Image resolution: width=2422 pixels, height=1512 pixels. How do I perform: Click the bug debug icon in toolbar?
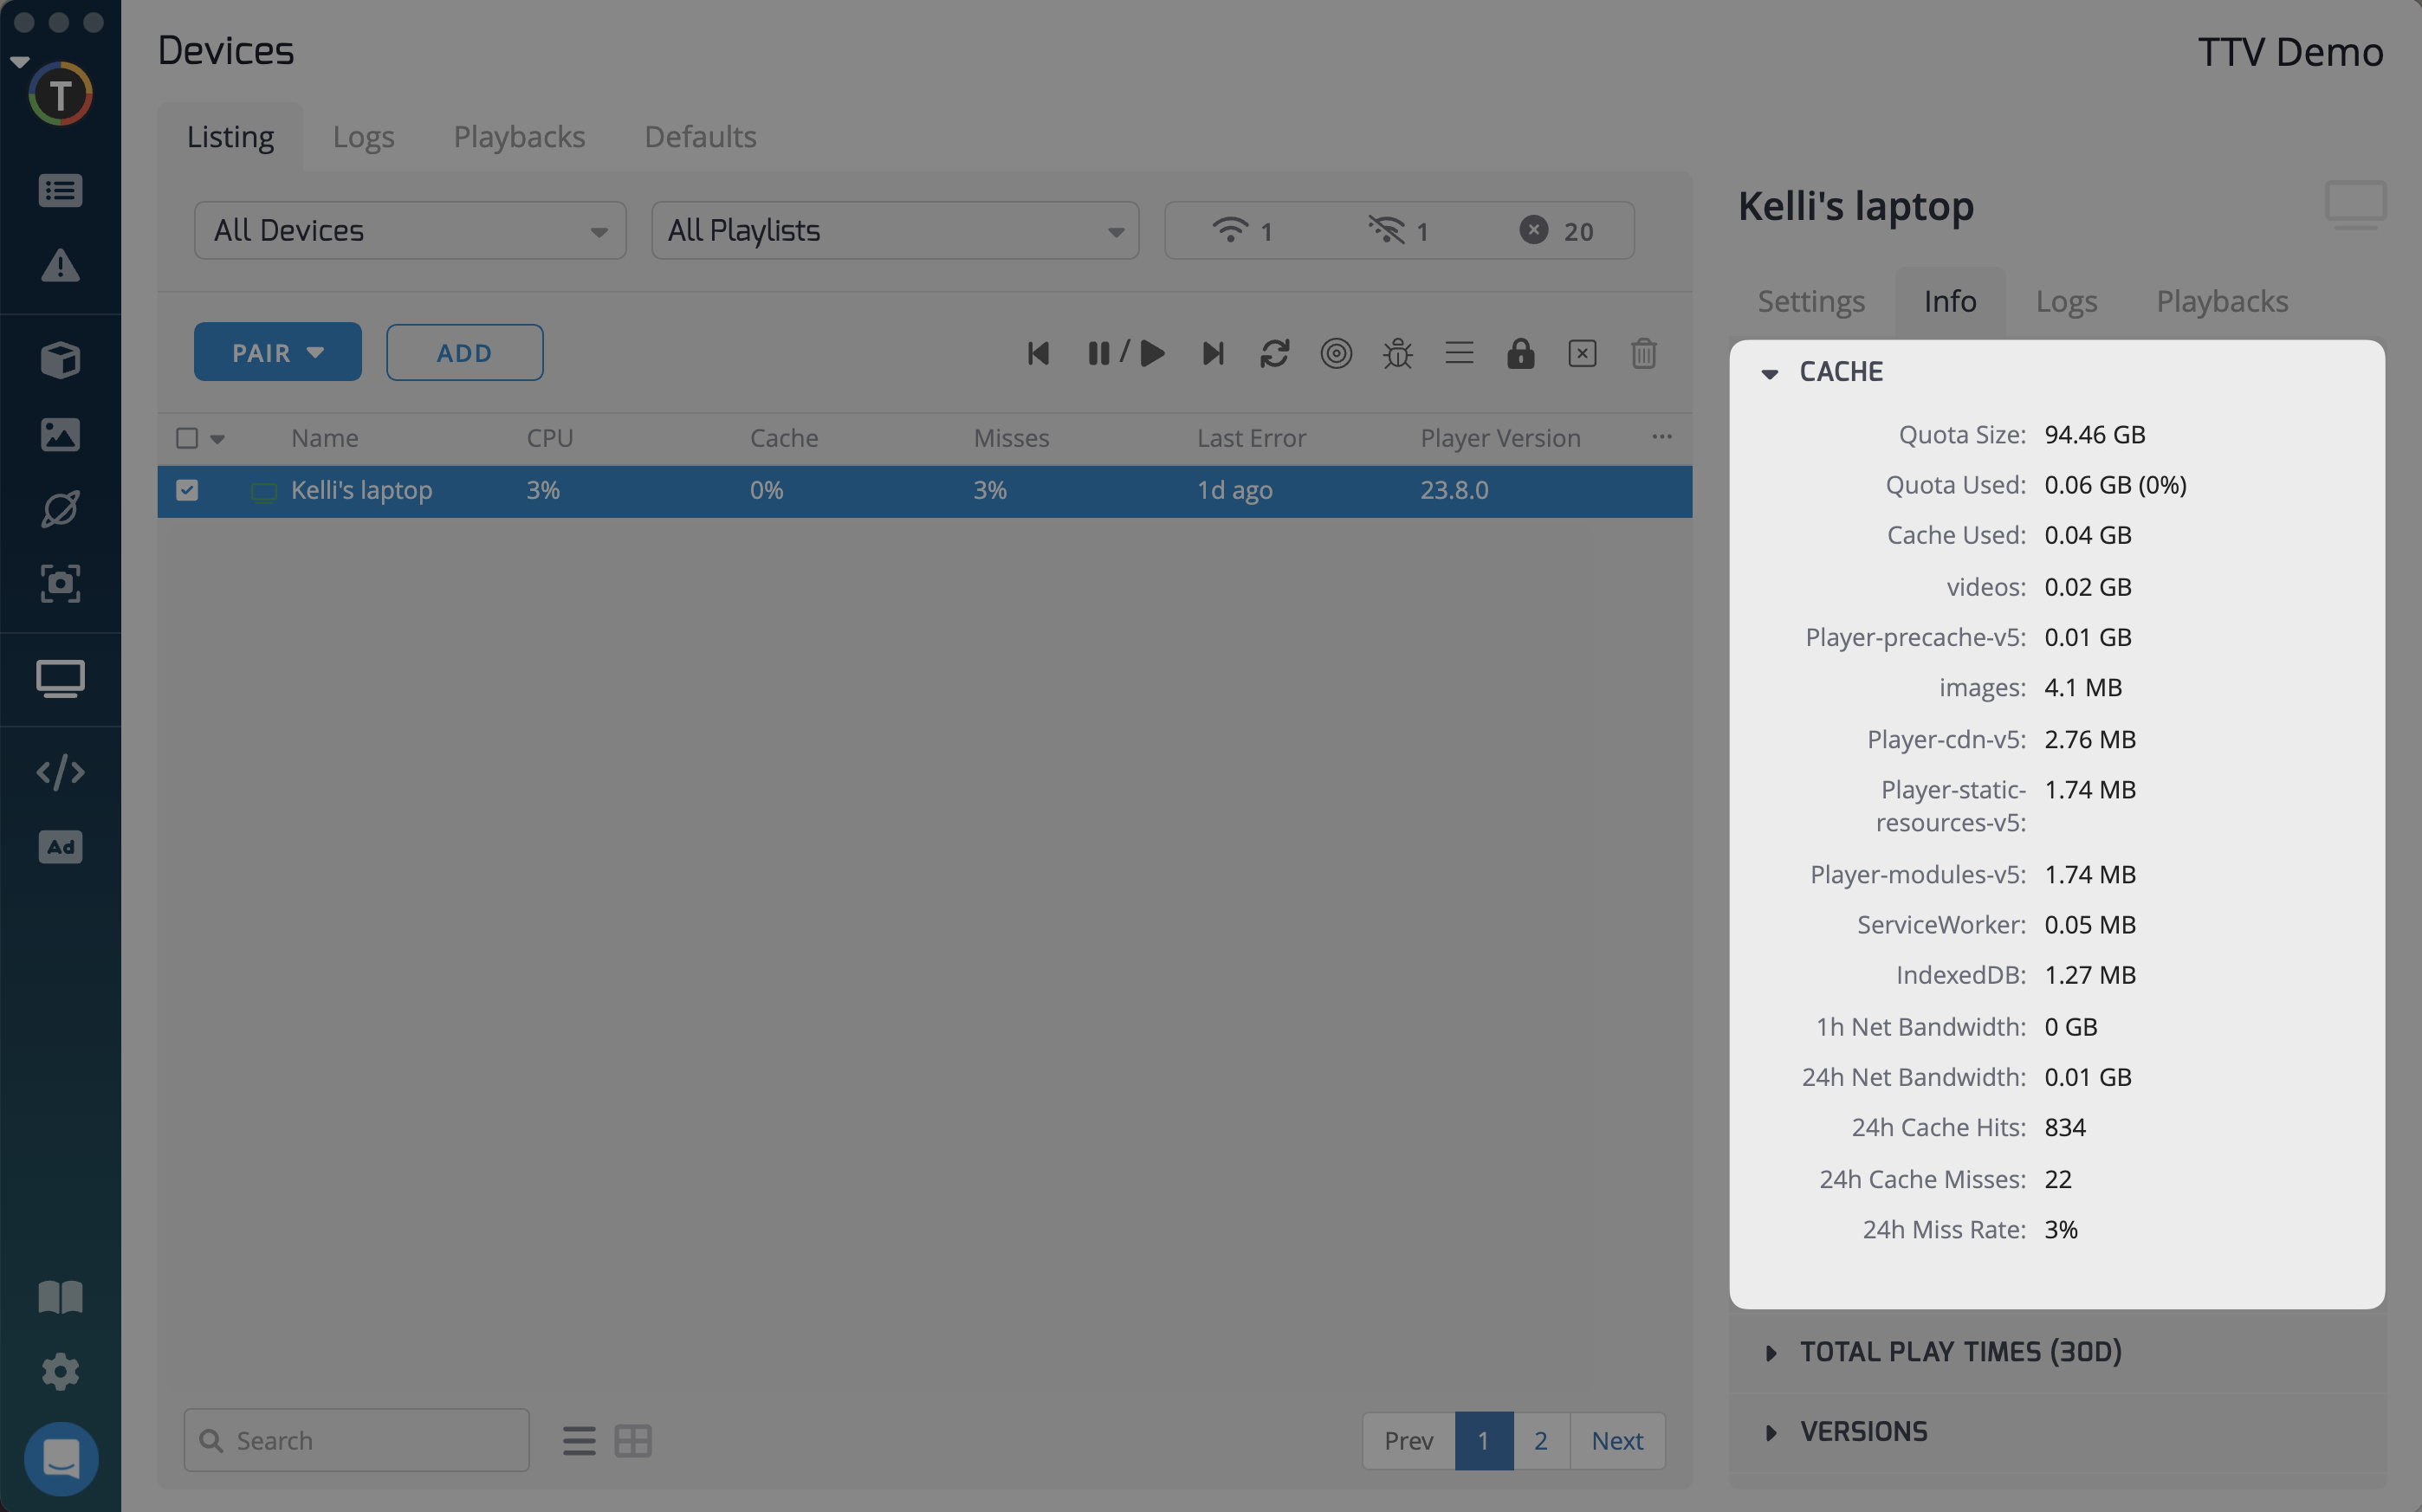click(1397, 353)
